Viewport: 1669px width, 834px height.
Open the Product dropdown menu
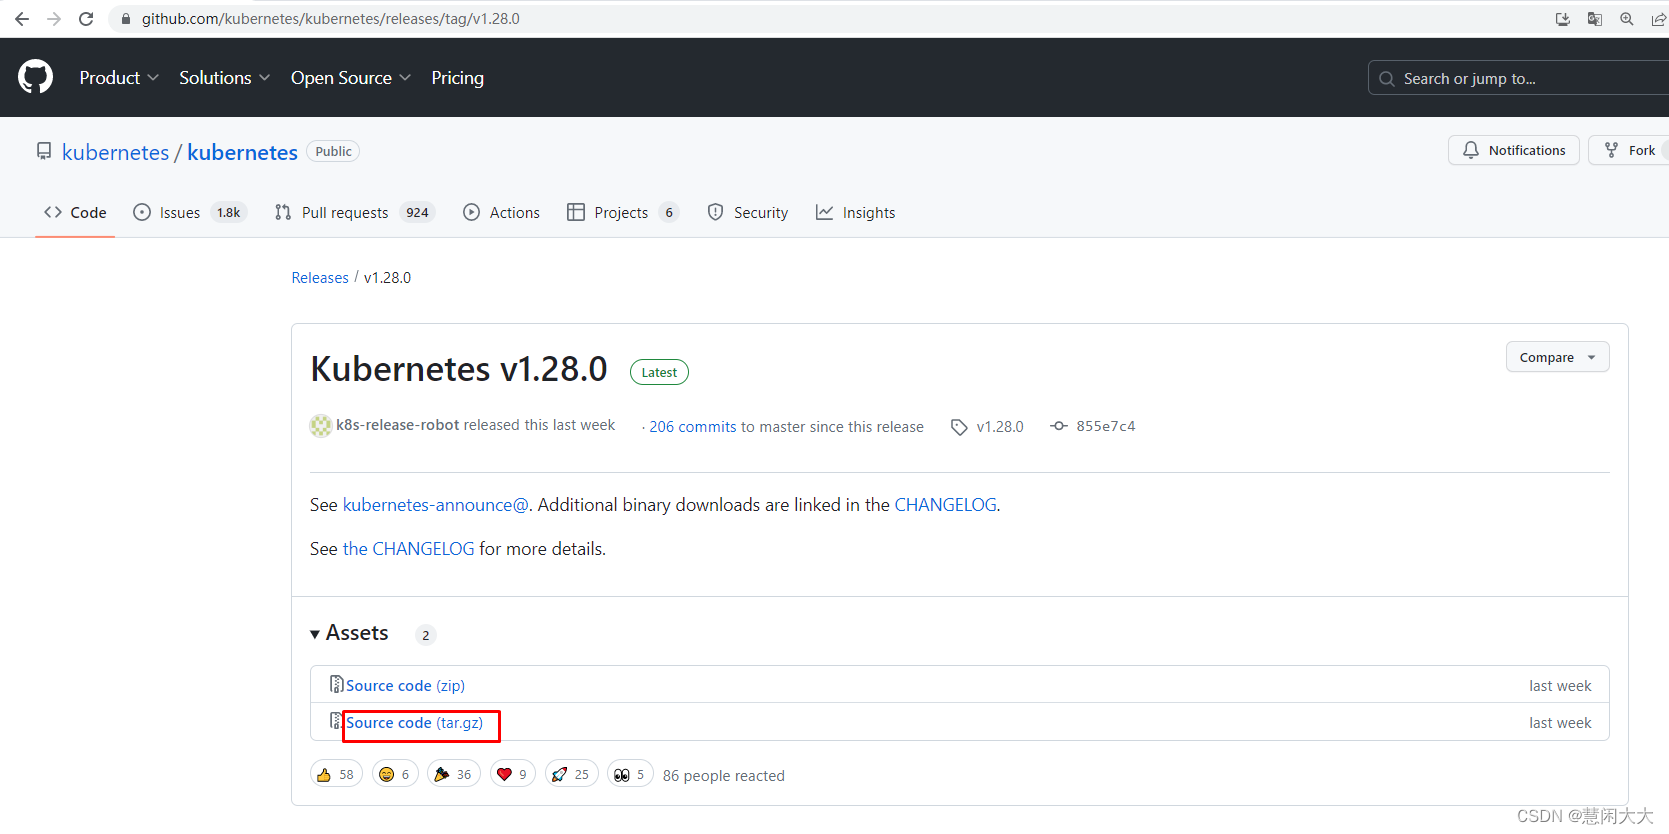pyautogui.click(x=119, y=78)
